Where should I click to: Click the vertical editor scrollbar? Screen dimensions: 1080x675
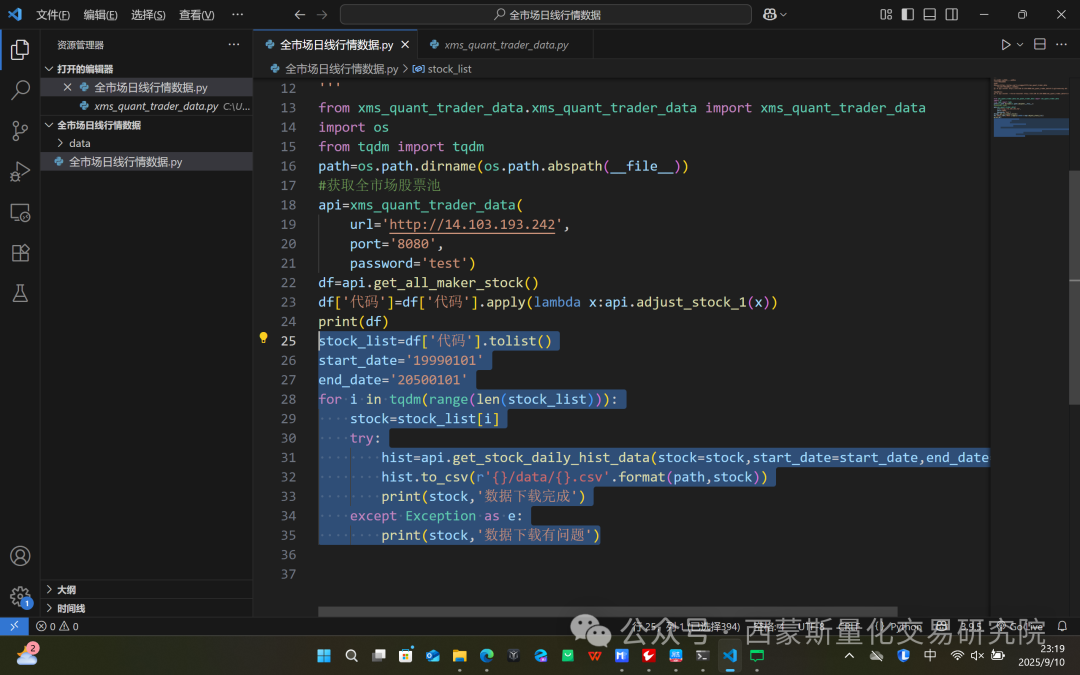(1074, 287)
